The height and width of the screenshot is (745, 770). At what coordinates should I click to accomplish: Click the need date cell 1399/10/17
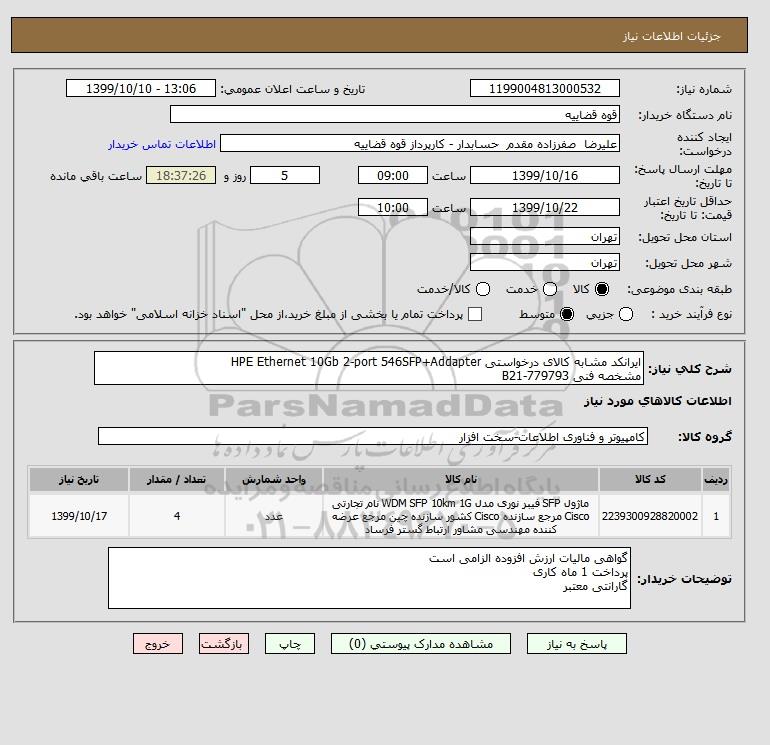pos(79,516)
